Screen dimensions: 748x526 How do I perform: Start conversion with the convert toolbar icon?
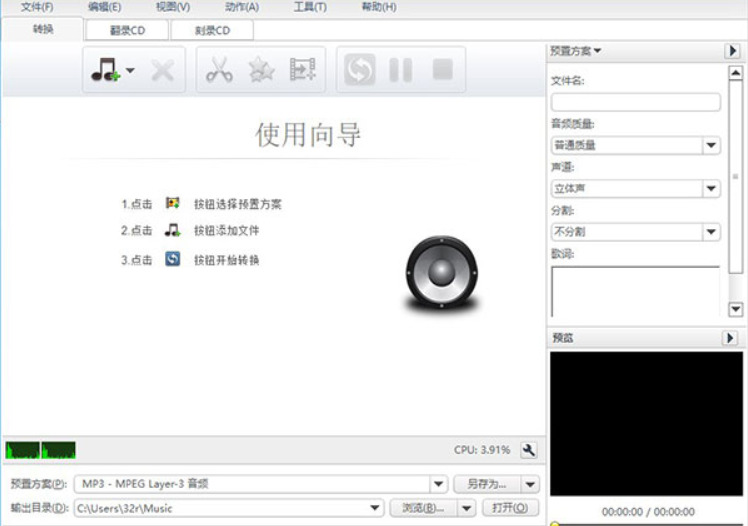click(360, 70)
